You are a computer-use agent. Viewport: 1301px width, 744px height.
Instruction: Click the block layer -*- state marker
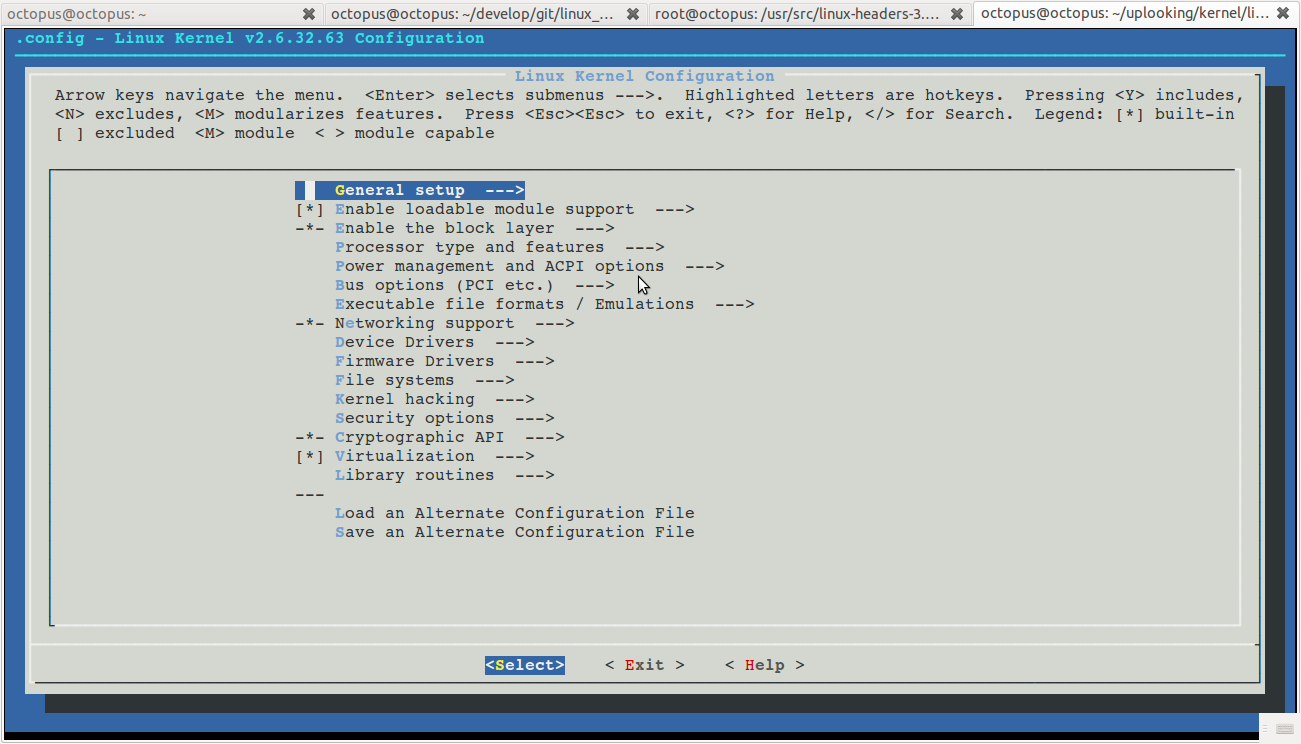click(310, 228)
